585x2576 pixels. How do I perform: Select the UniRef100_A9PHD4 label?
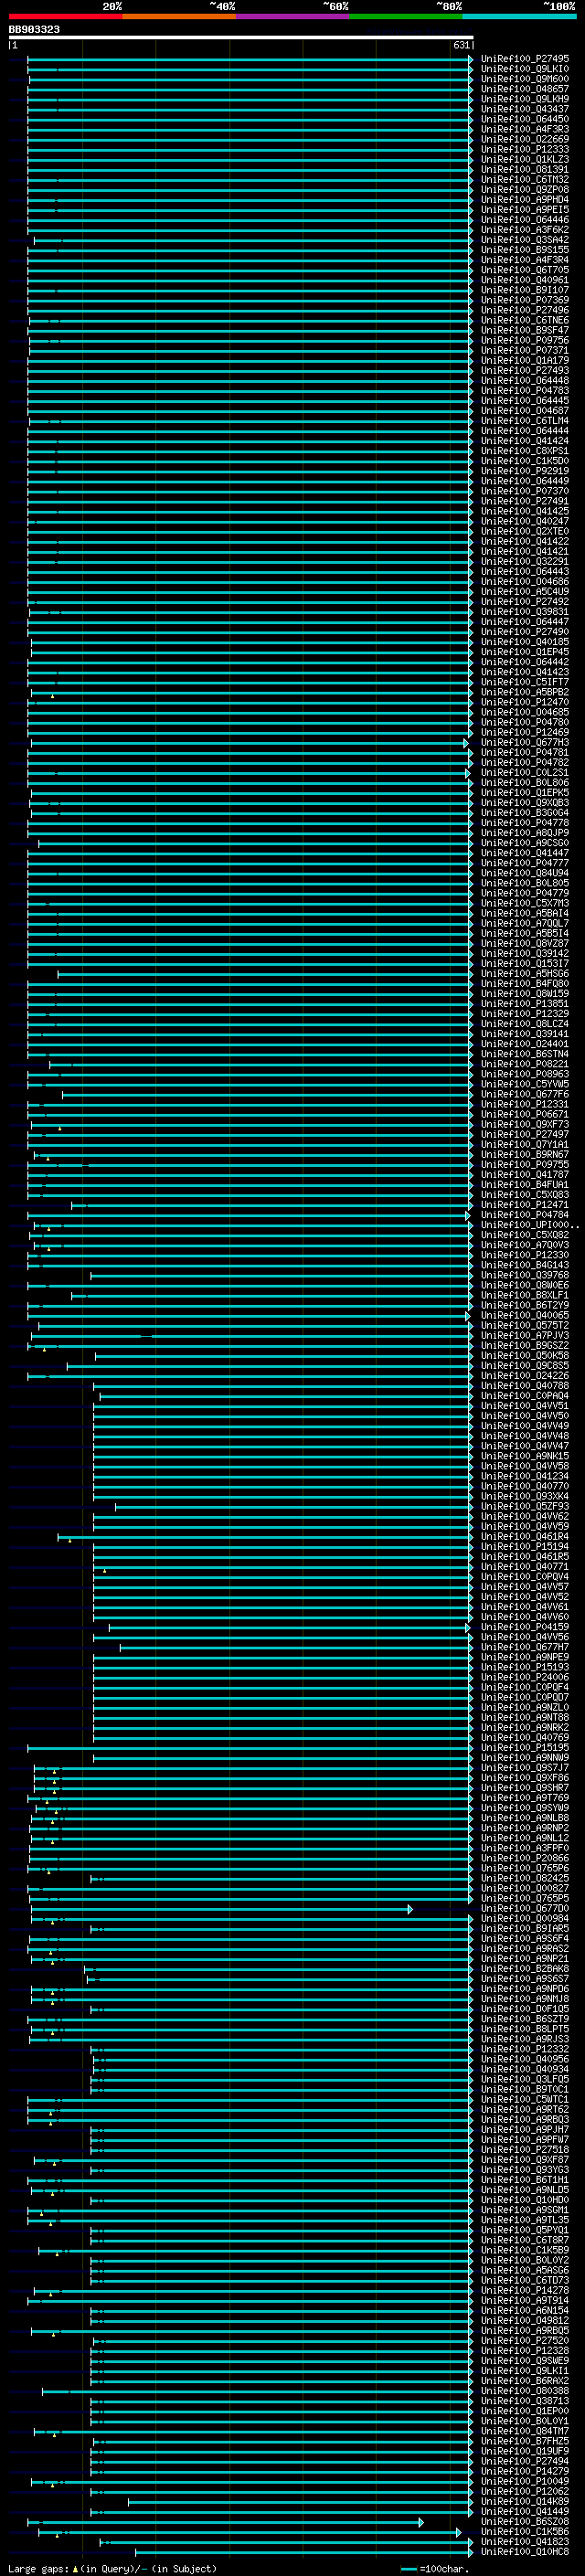tap(525, 200)
